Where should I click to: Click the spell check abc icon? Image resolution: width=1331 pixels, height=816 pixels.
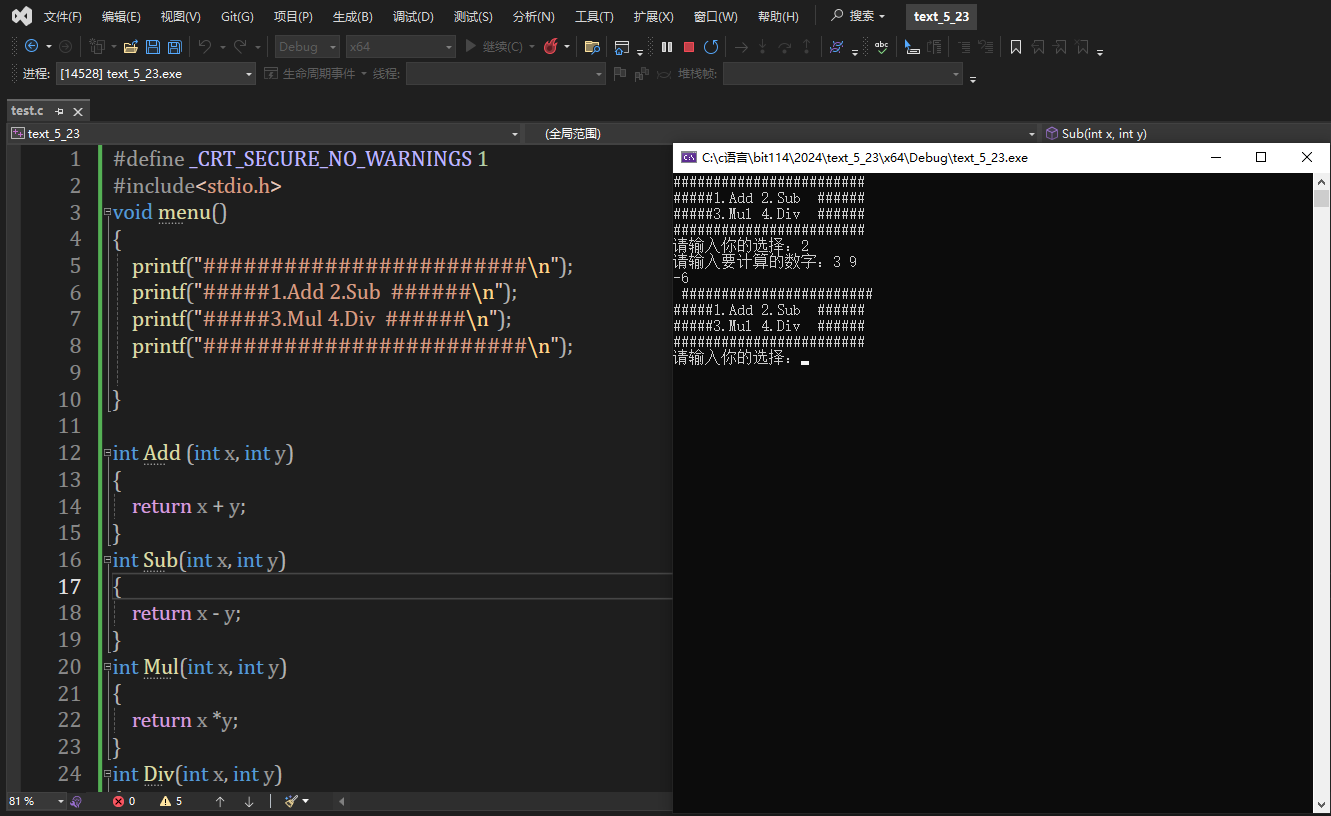pos(881,46)
